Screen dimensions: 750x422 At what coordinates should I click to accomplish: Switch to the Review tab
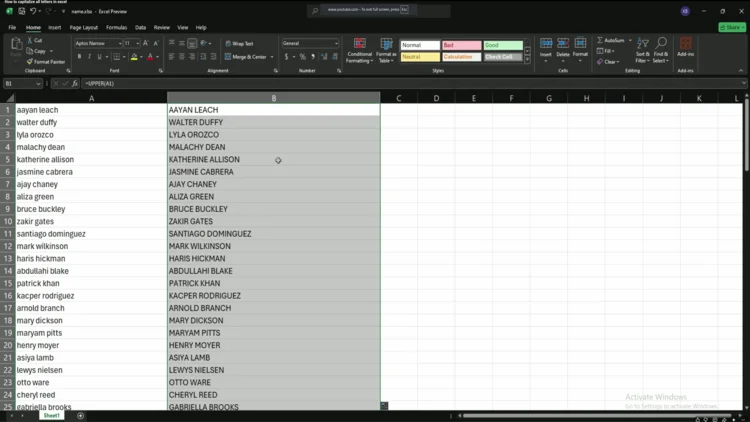162,28
